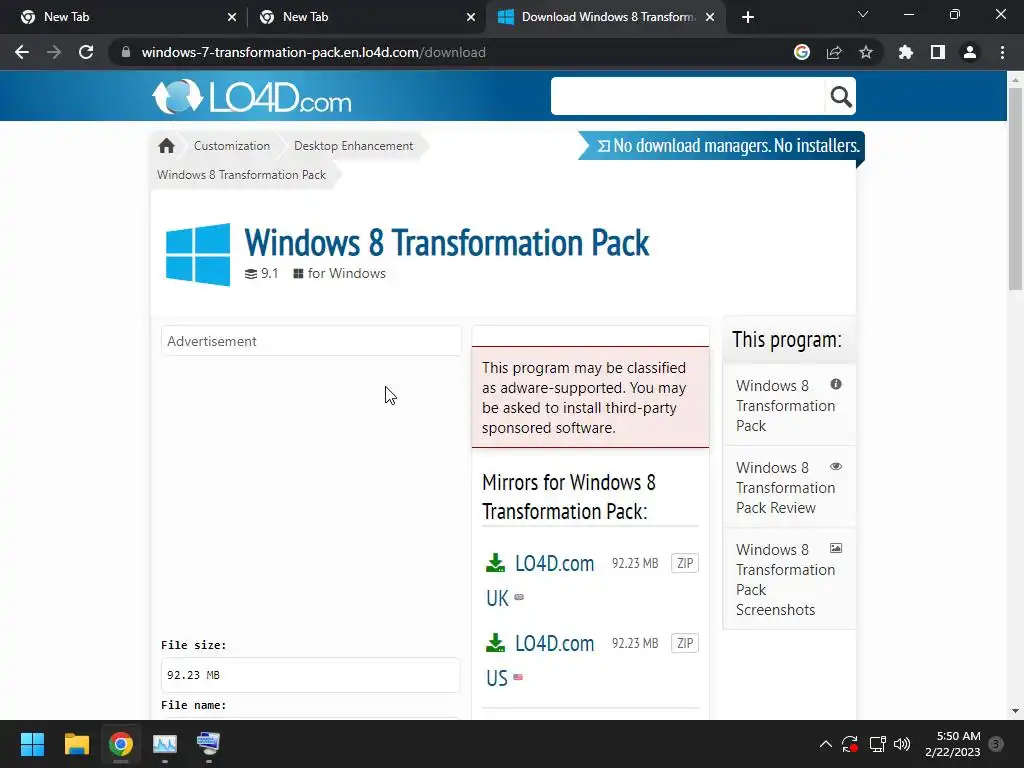Open Windows 8 Transformation Pack Screenshots
The height and width of the screenshot is (768, 1024).
pyautogui.click(x=785, y=579)
